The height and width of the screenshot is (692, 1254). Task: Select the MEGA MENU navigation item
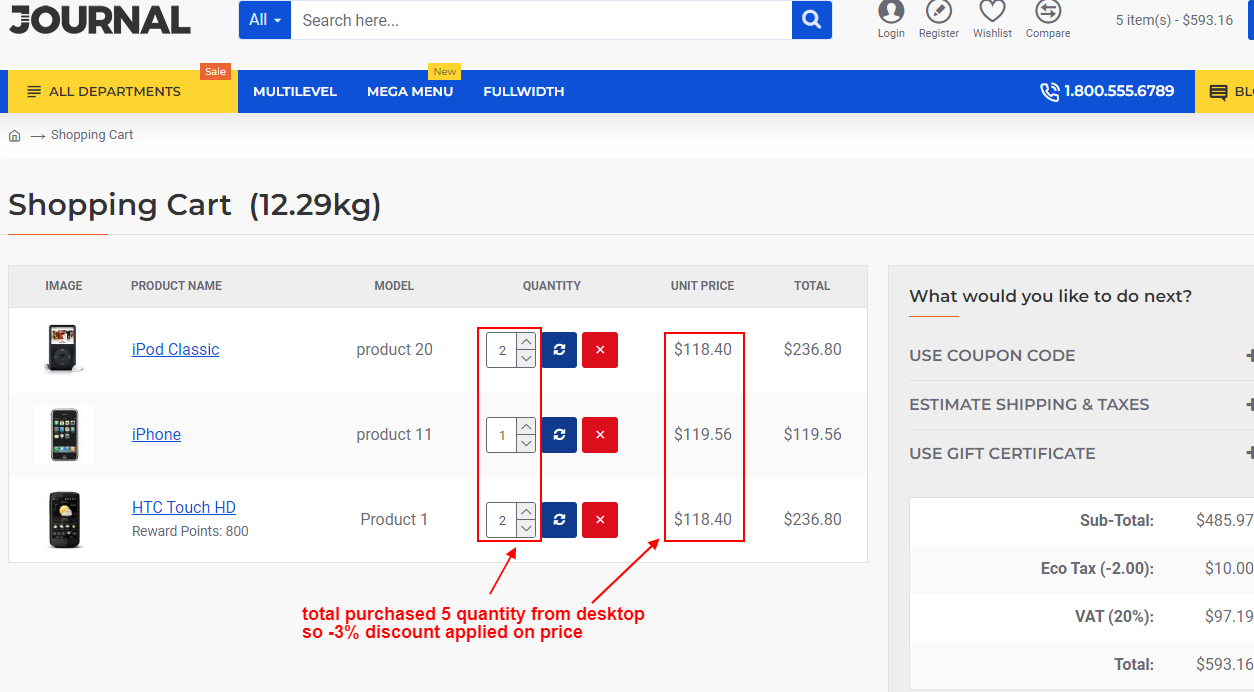[410, 91]
